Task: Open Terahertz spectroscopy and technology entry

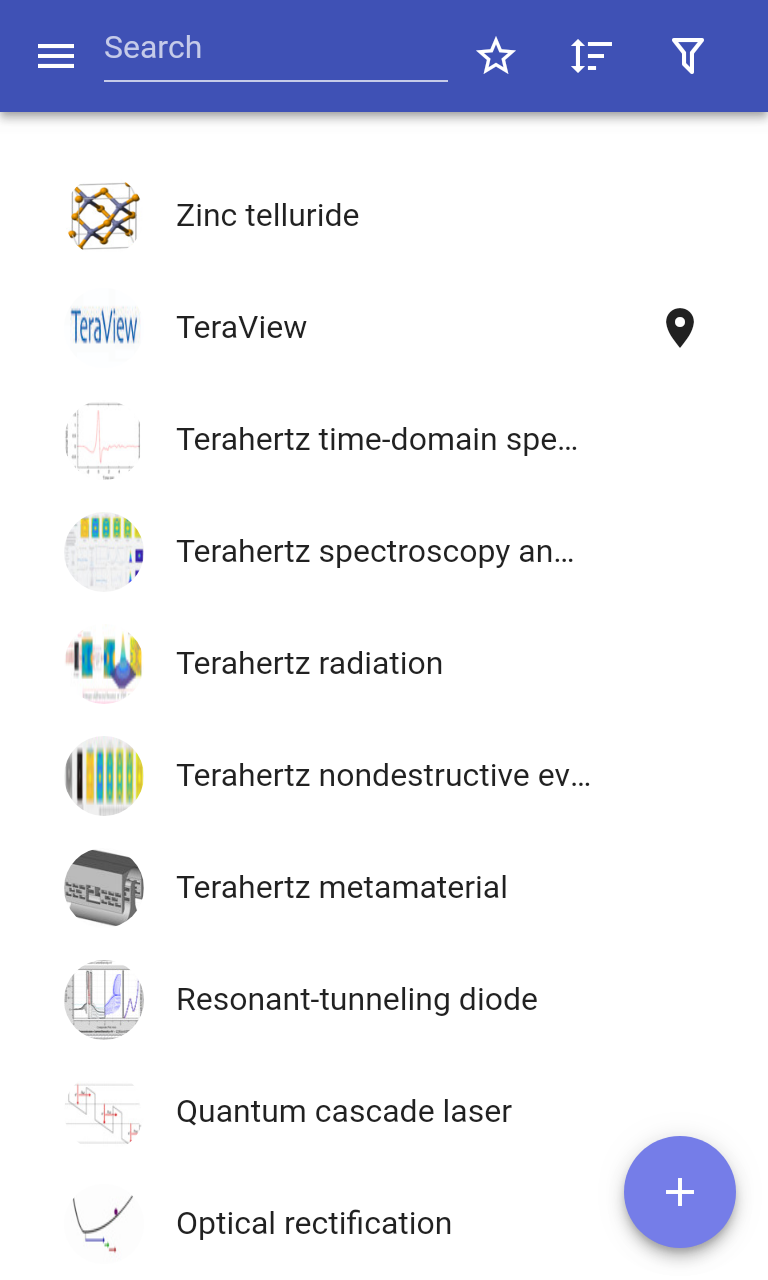Action: (x=384, y=552)
